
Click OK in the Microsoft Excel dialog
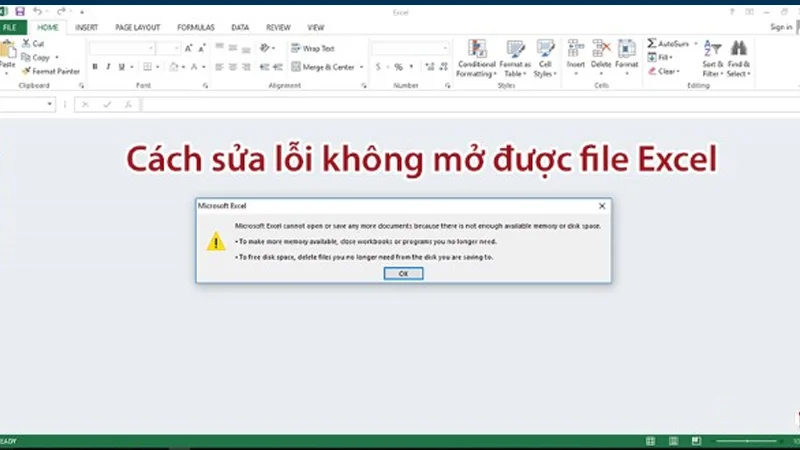pos(403,274)
